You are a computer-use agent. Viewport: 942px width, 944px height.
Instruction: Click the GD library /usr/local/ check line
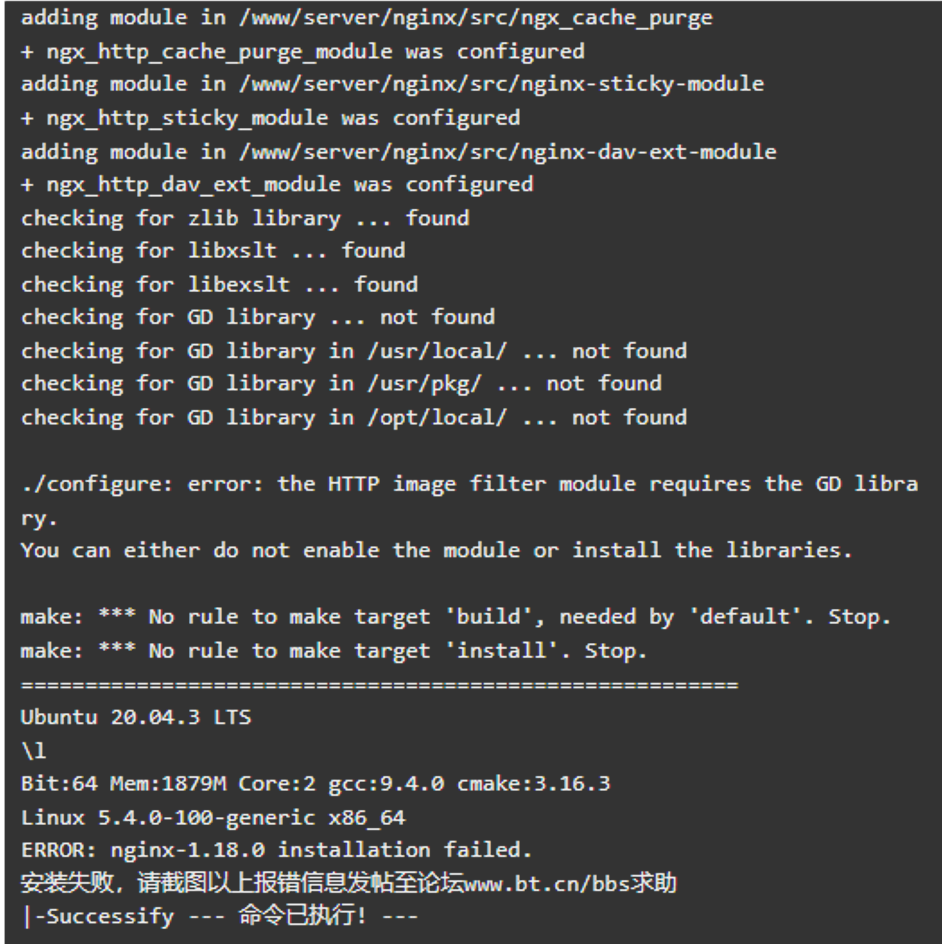click(354, 351)
